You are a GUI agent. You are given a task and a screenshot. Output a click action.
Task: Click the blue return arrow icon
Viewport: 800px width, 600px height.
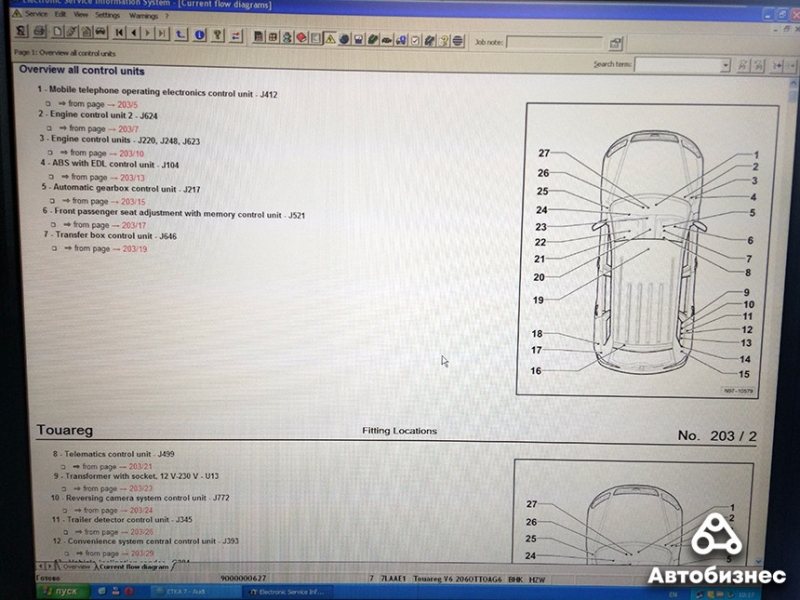click(x=181, y=35)
